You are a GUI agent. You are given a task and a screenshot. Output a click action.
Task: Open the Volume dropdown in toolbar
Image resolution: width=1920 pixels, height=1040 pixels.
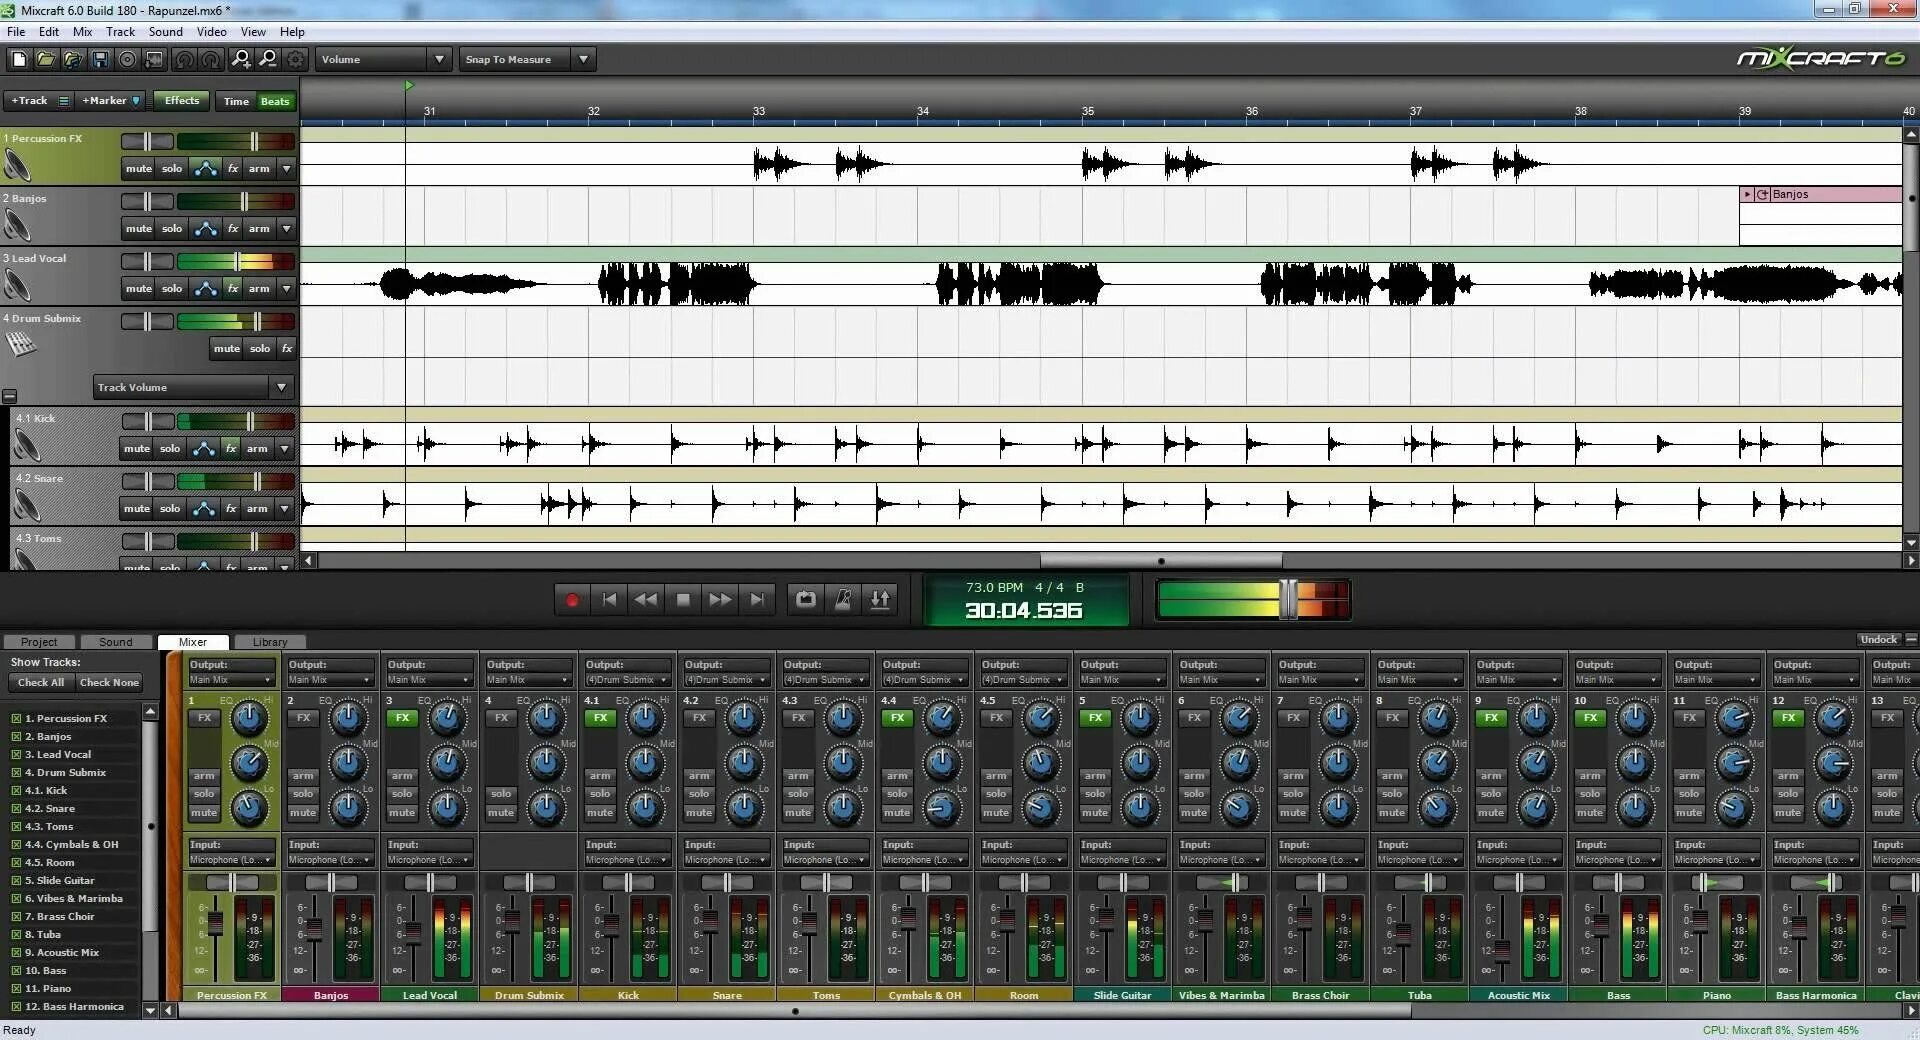coord(383,59)
